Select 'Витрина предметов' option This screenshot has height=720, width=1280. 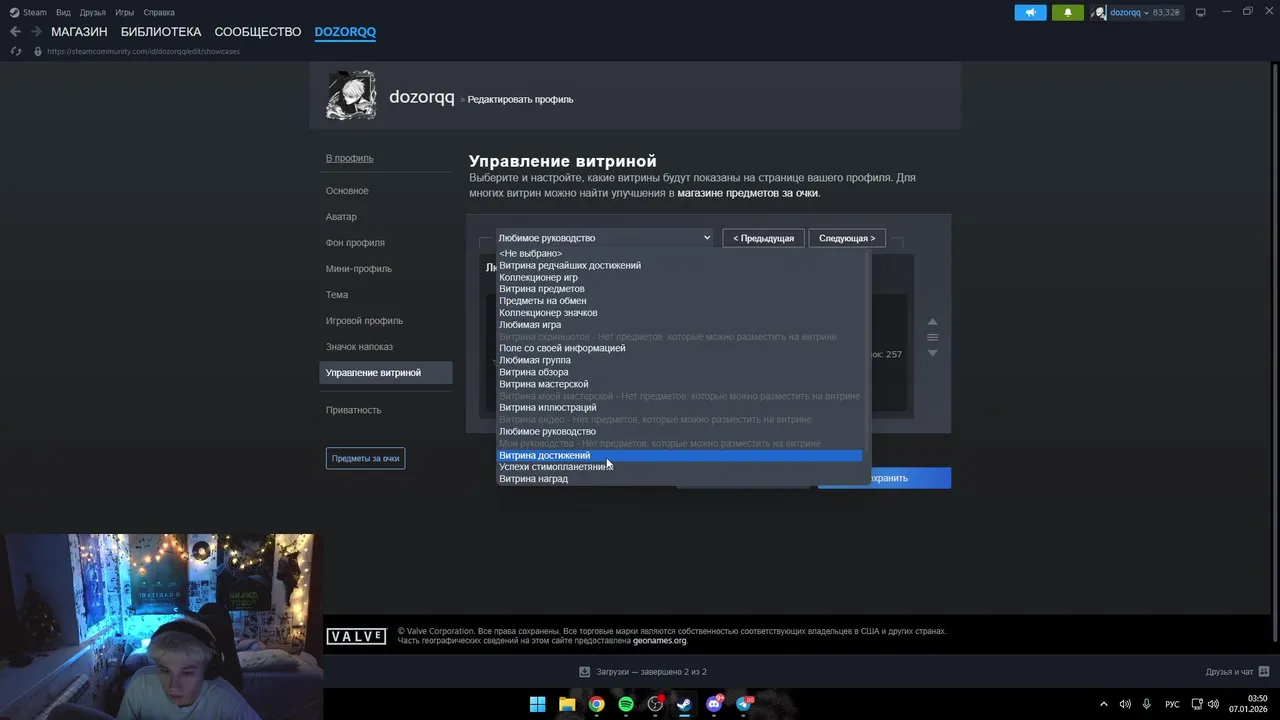pyautogui.click(x=681, y=289)
